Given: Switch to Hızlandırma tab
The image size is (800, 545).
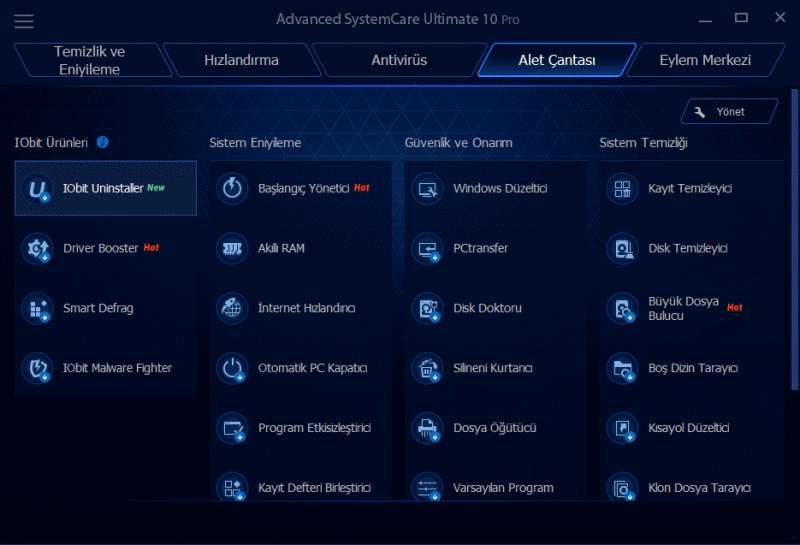Looking at the screenshot, I should point(241,60).
